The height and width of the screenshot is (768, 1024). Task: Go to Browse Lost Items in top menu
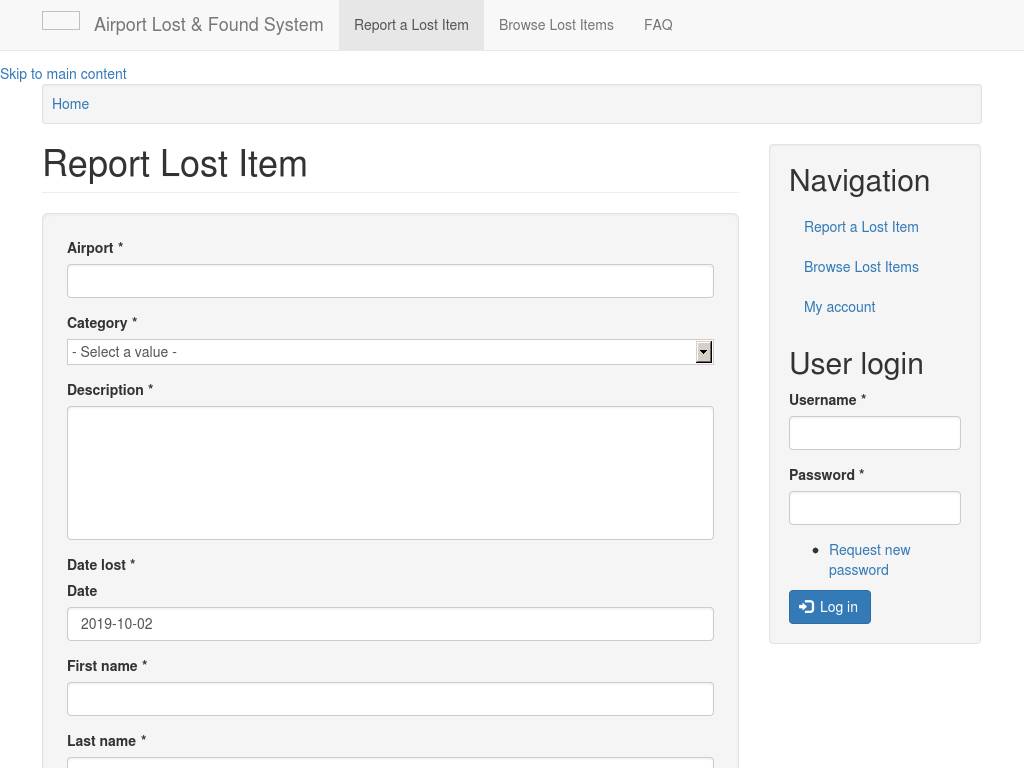coord(556,25)
